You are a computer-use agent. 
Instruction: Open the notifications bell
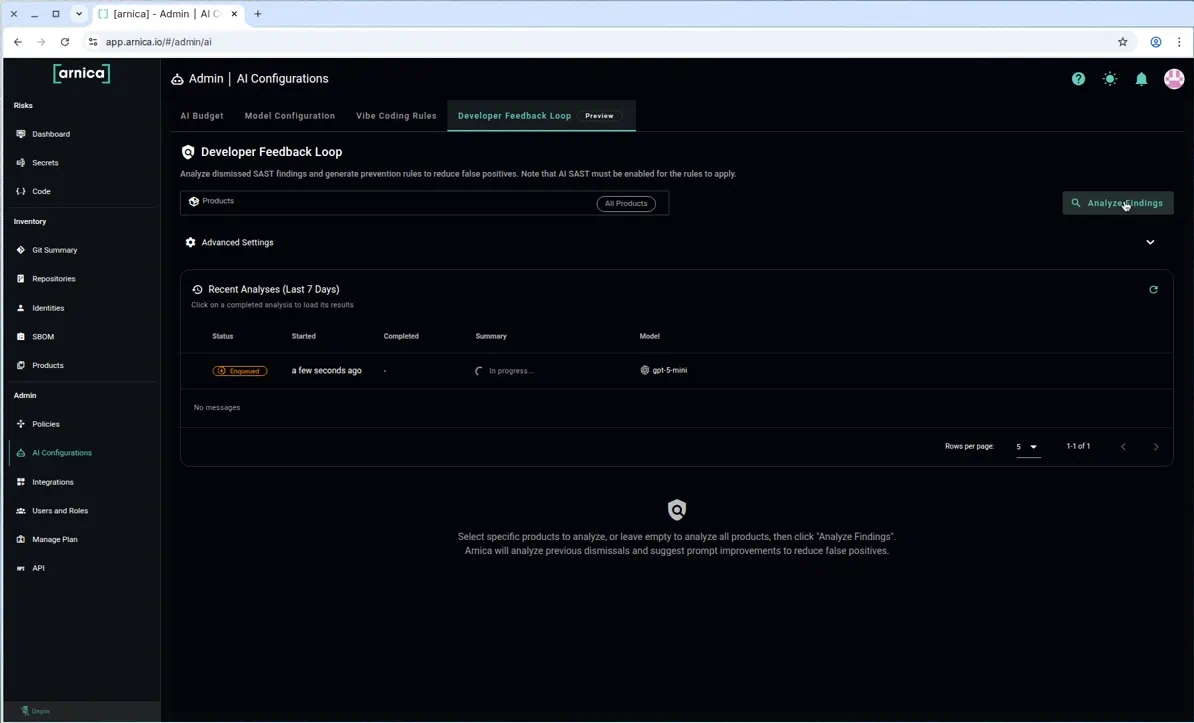click(x=1141, y=78)
